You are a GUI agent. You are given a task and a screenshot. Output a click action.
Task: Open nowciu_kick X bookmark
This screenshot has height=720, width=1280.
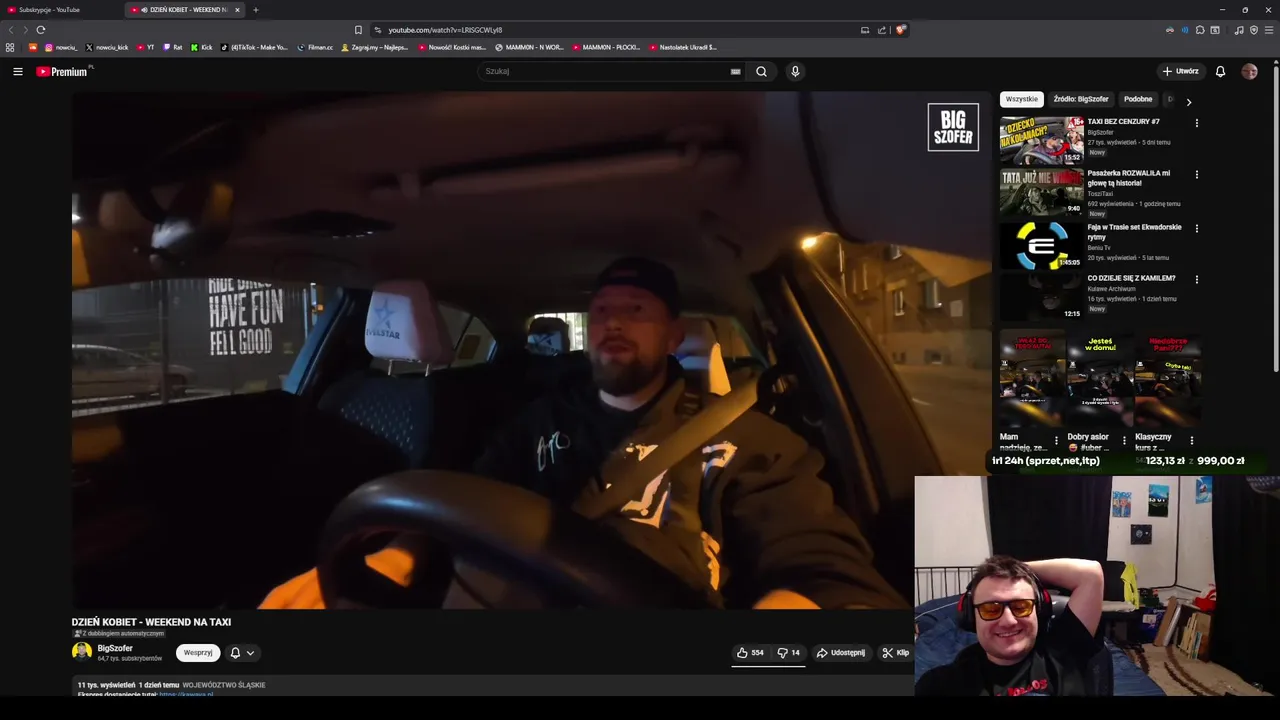[x=107, y=47]
